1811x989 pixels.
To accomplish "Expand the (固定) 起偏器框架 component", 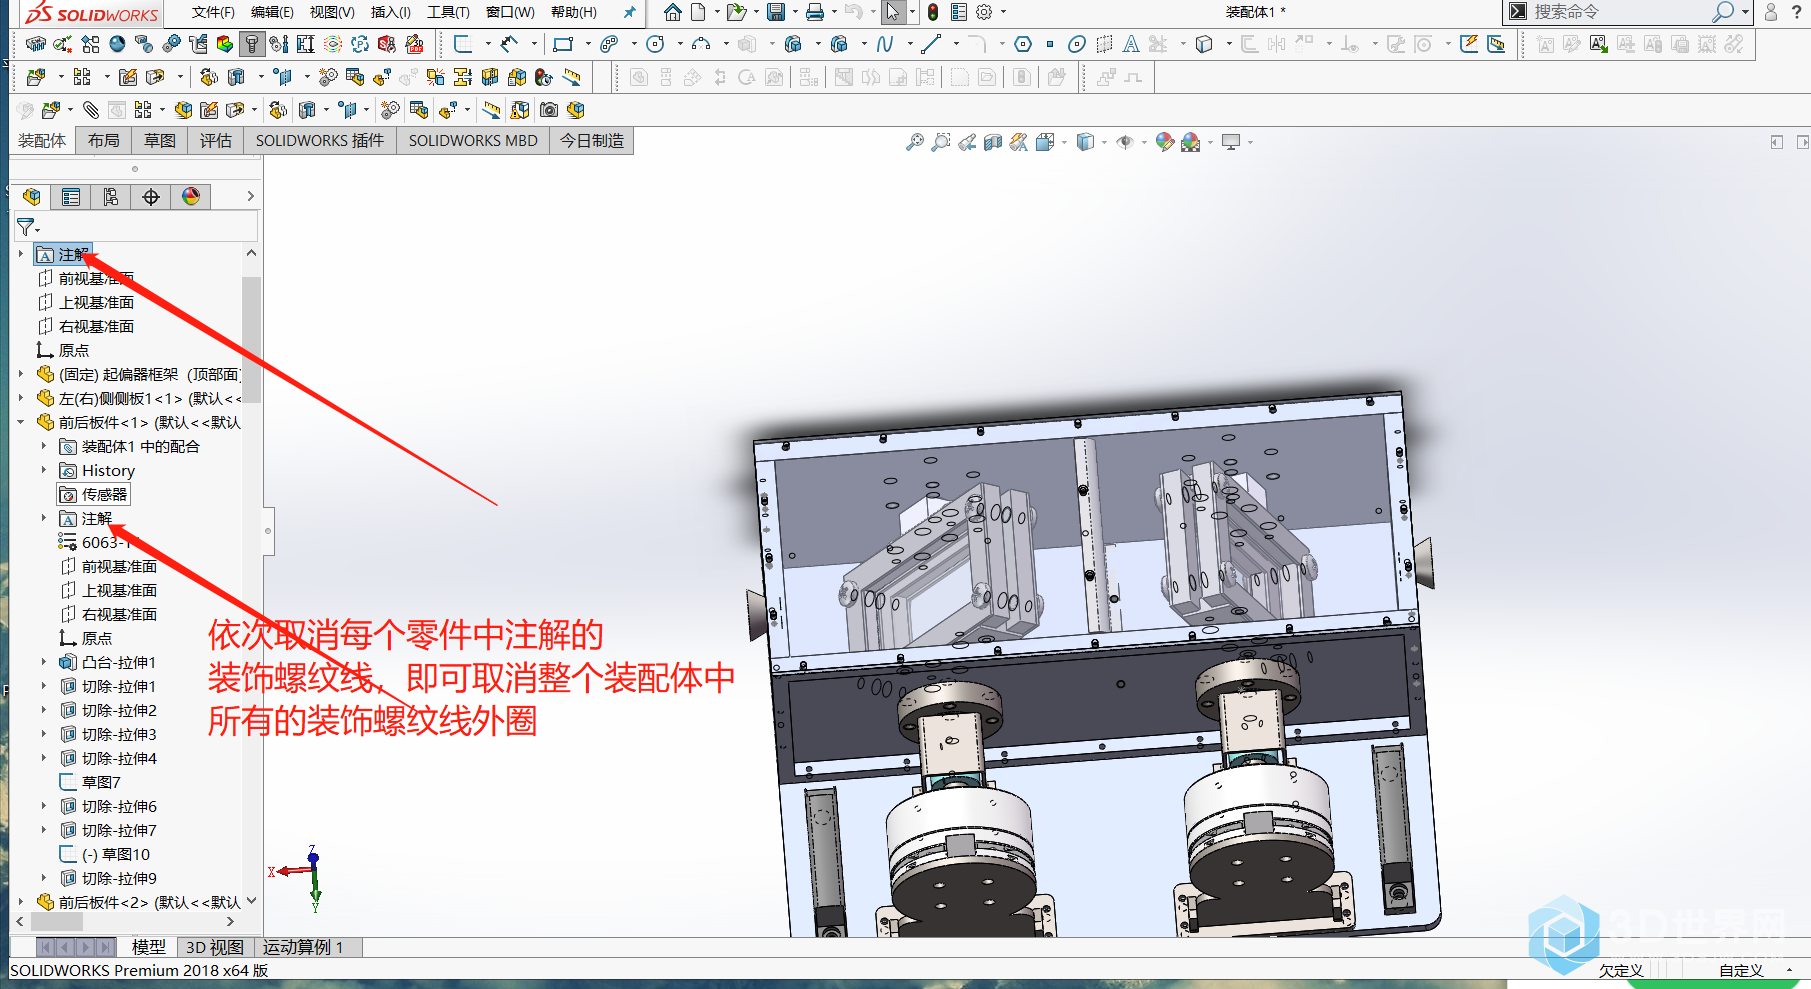I will click(x=21, y=374).
